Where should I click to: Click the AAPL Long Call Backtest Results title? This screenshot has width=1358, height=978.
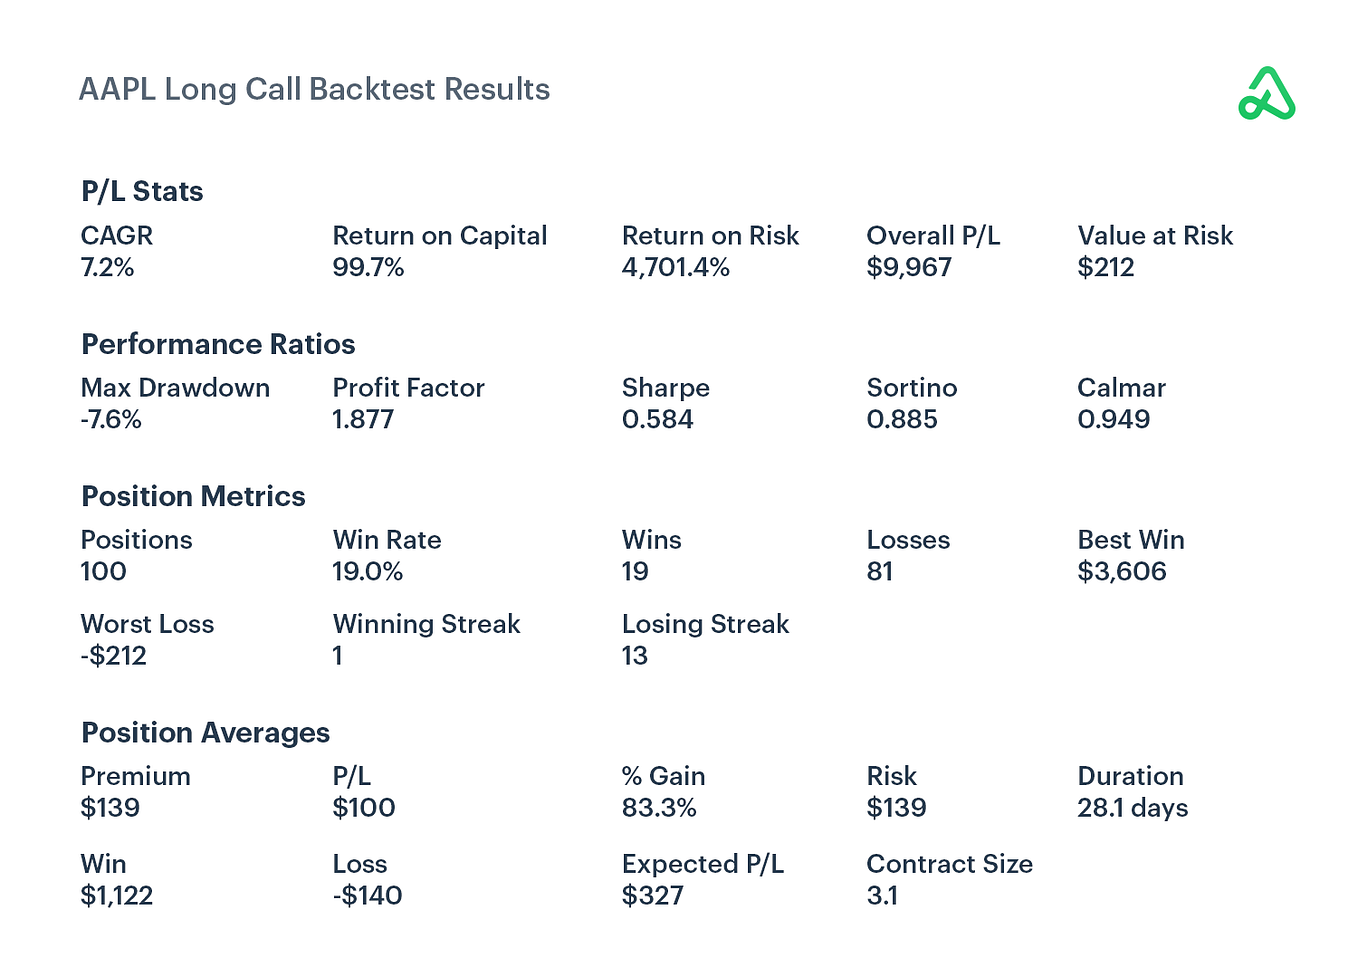click(314, 89)
